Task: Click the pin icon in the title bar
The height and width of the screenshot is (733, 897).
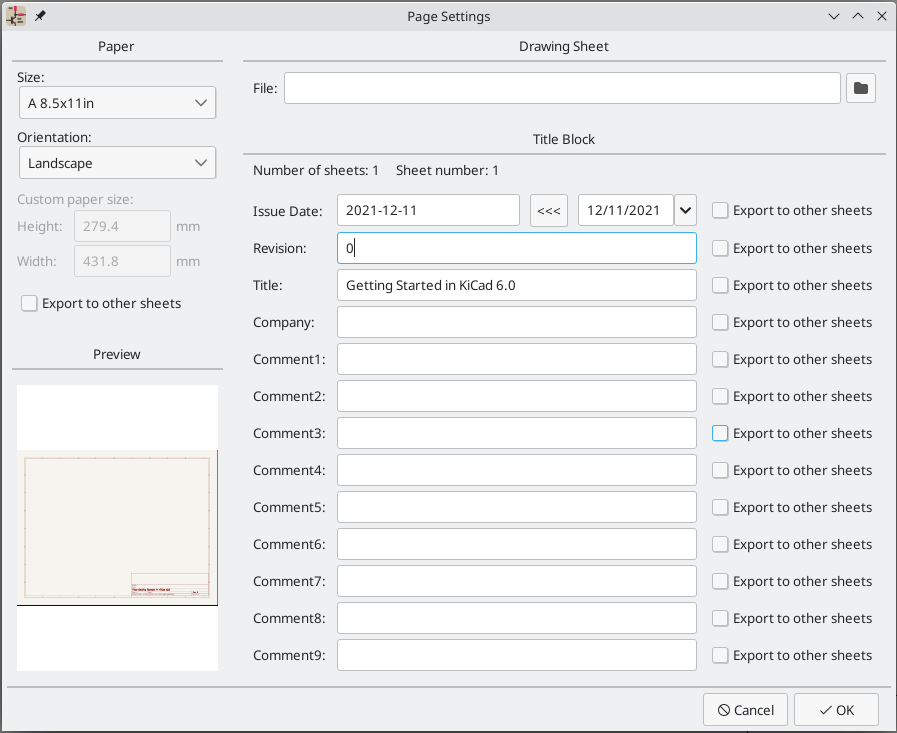Action: (x=39, y=15)
